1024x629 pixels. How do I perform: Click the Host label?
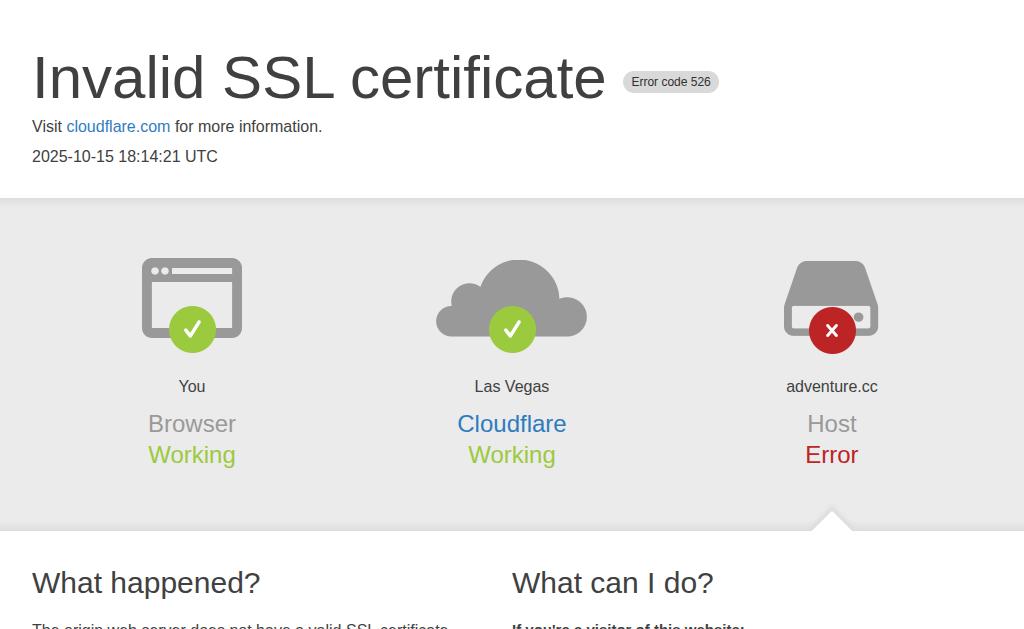coord(831,424)
